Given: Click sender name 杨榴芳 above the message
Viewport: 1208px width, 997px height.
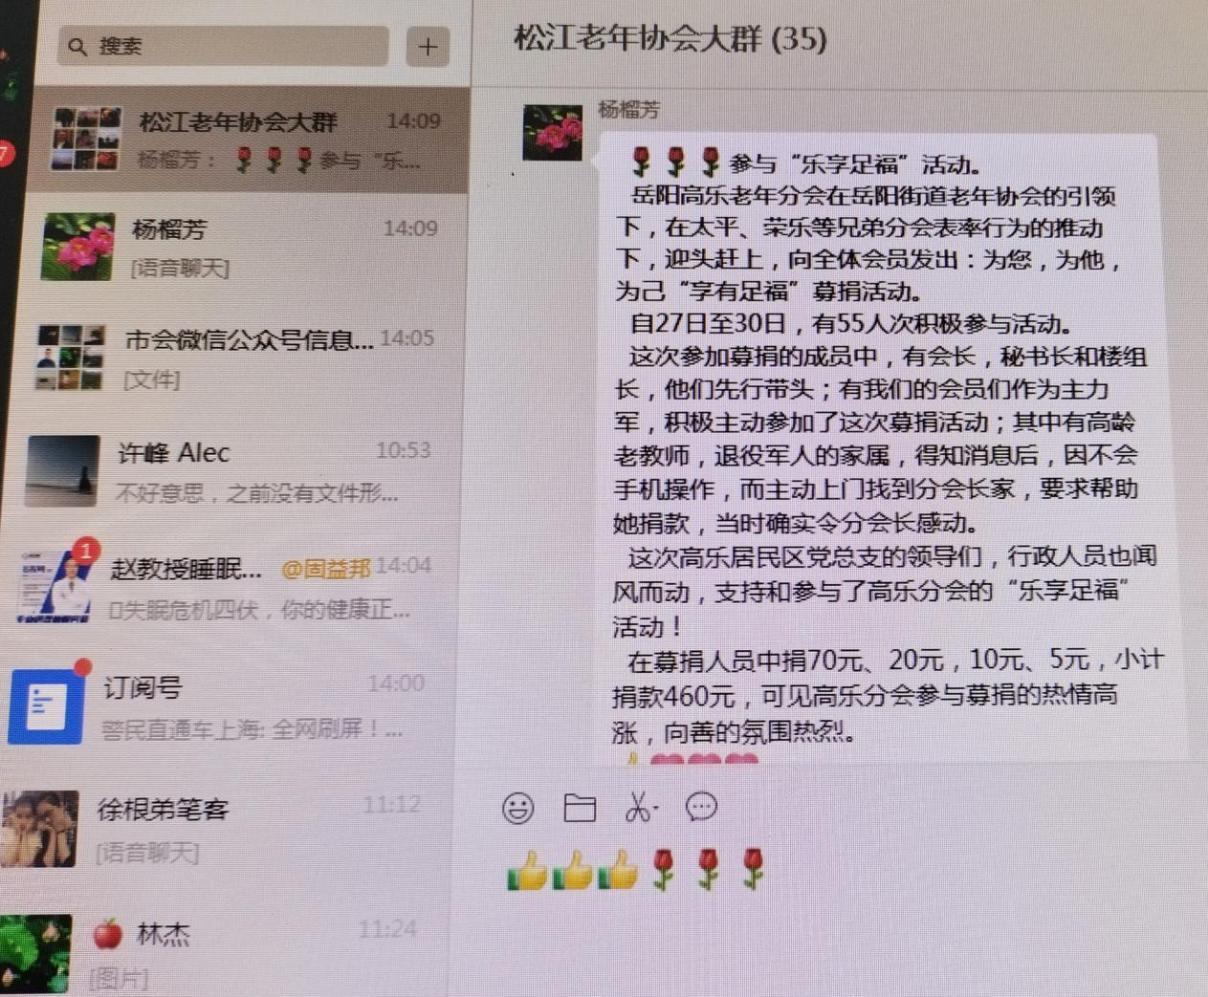Looking at the screenshot, I should (629, 109).
